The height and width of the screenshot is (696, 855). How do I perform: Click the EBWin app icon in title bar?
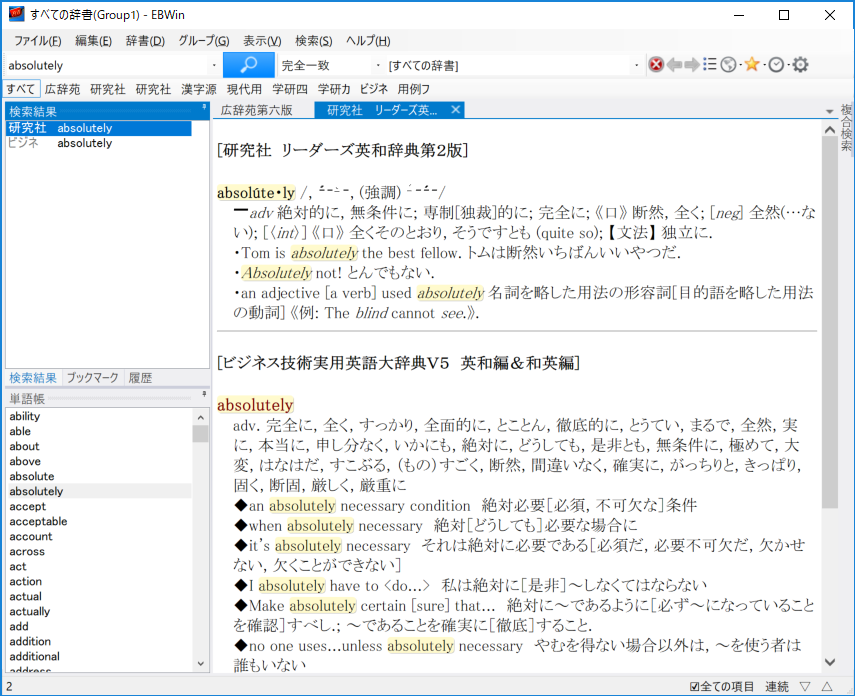point(16,14)
